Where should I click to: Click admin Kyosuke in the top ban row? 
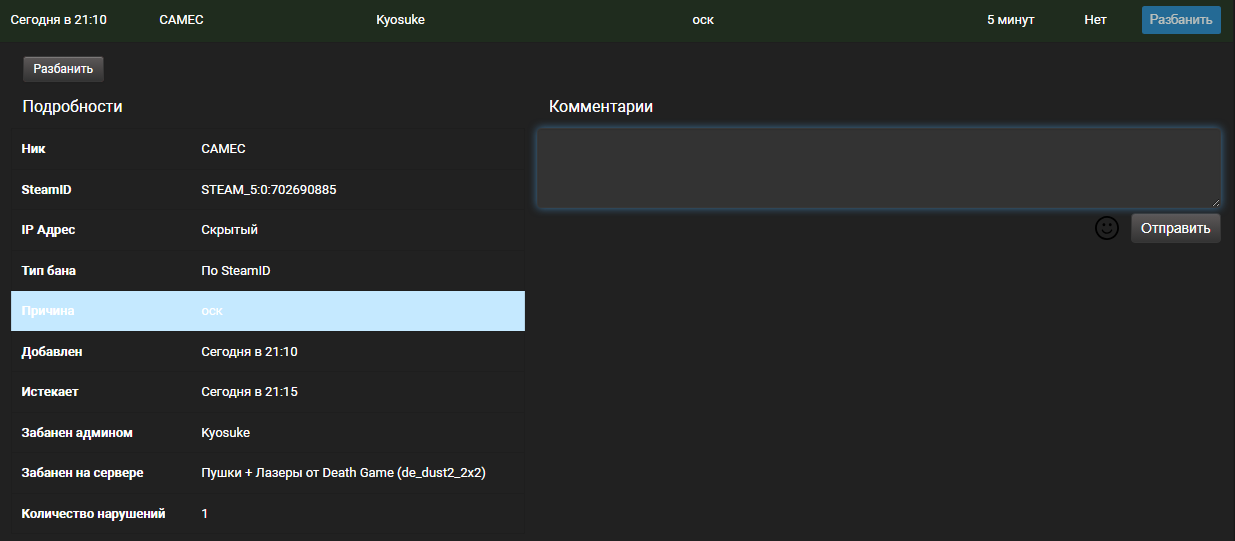400,20
